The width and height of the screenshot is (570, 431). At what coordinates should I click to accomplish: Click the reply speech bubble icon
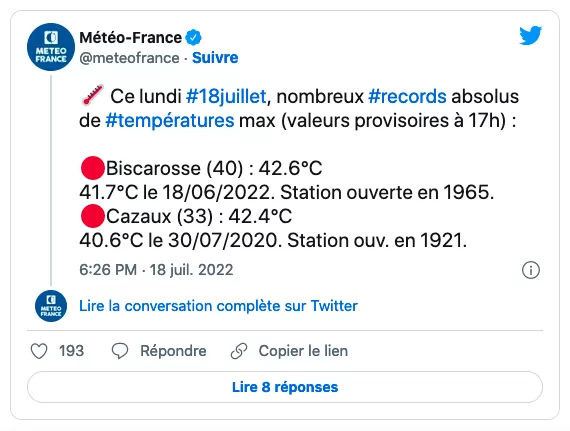coord(120,351)
